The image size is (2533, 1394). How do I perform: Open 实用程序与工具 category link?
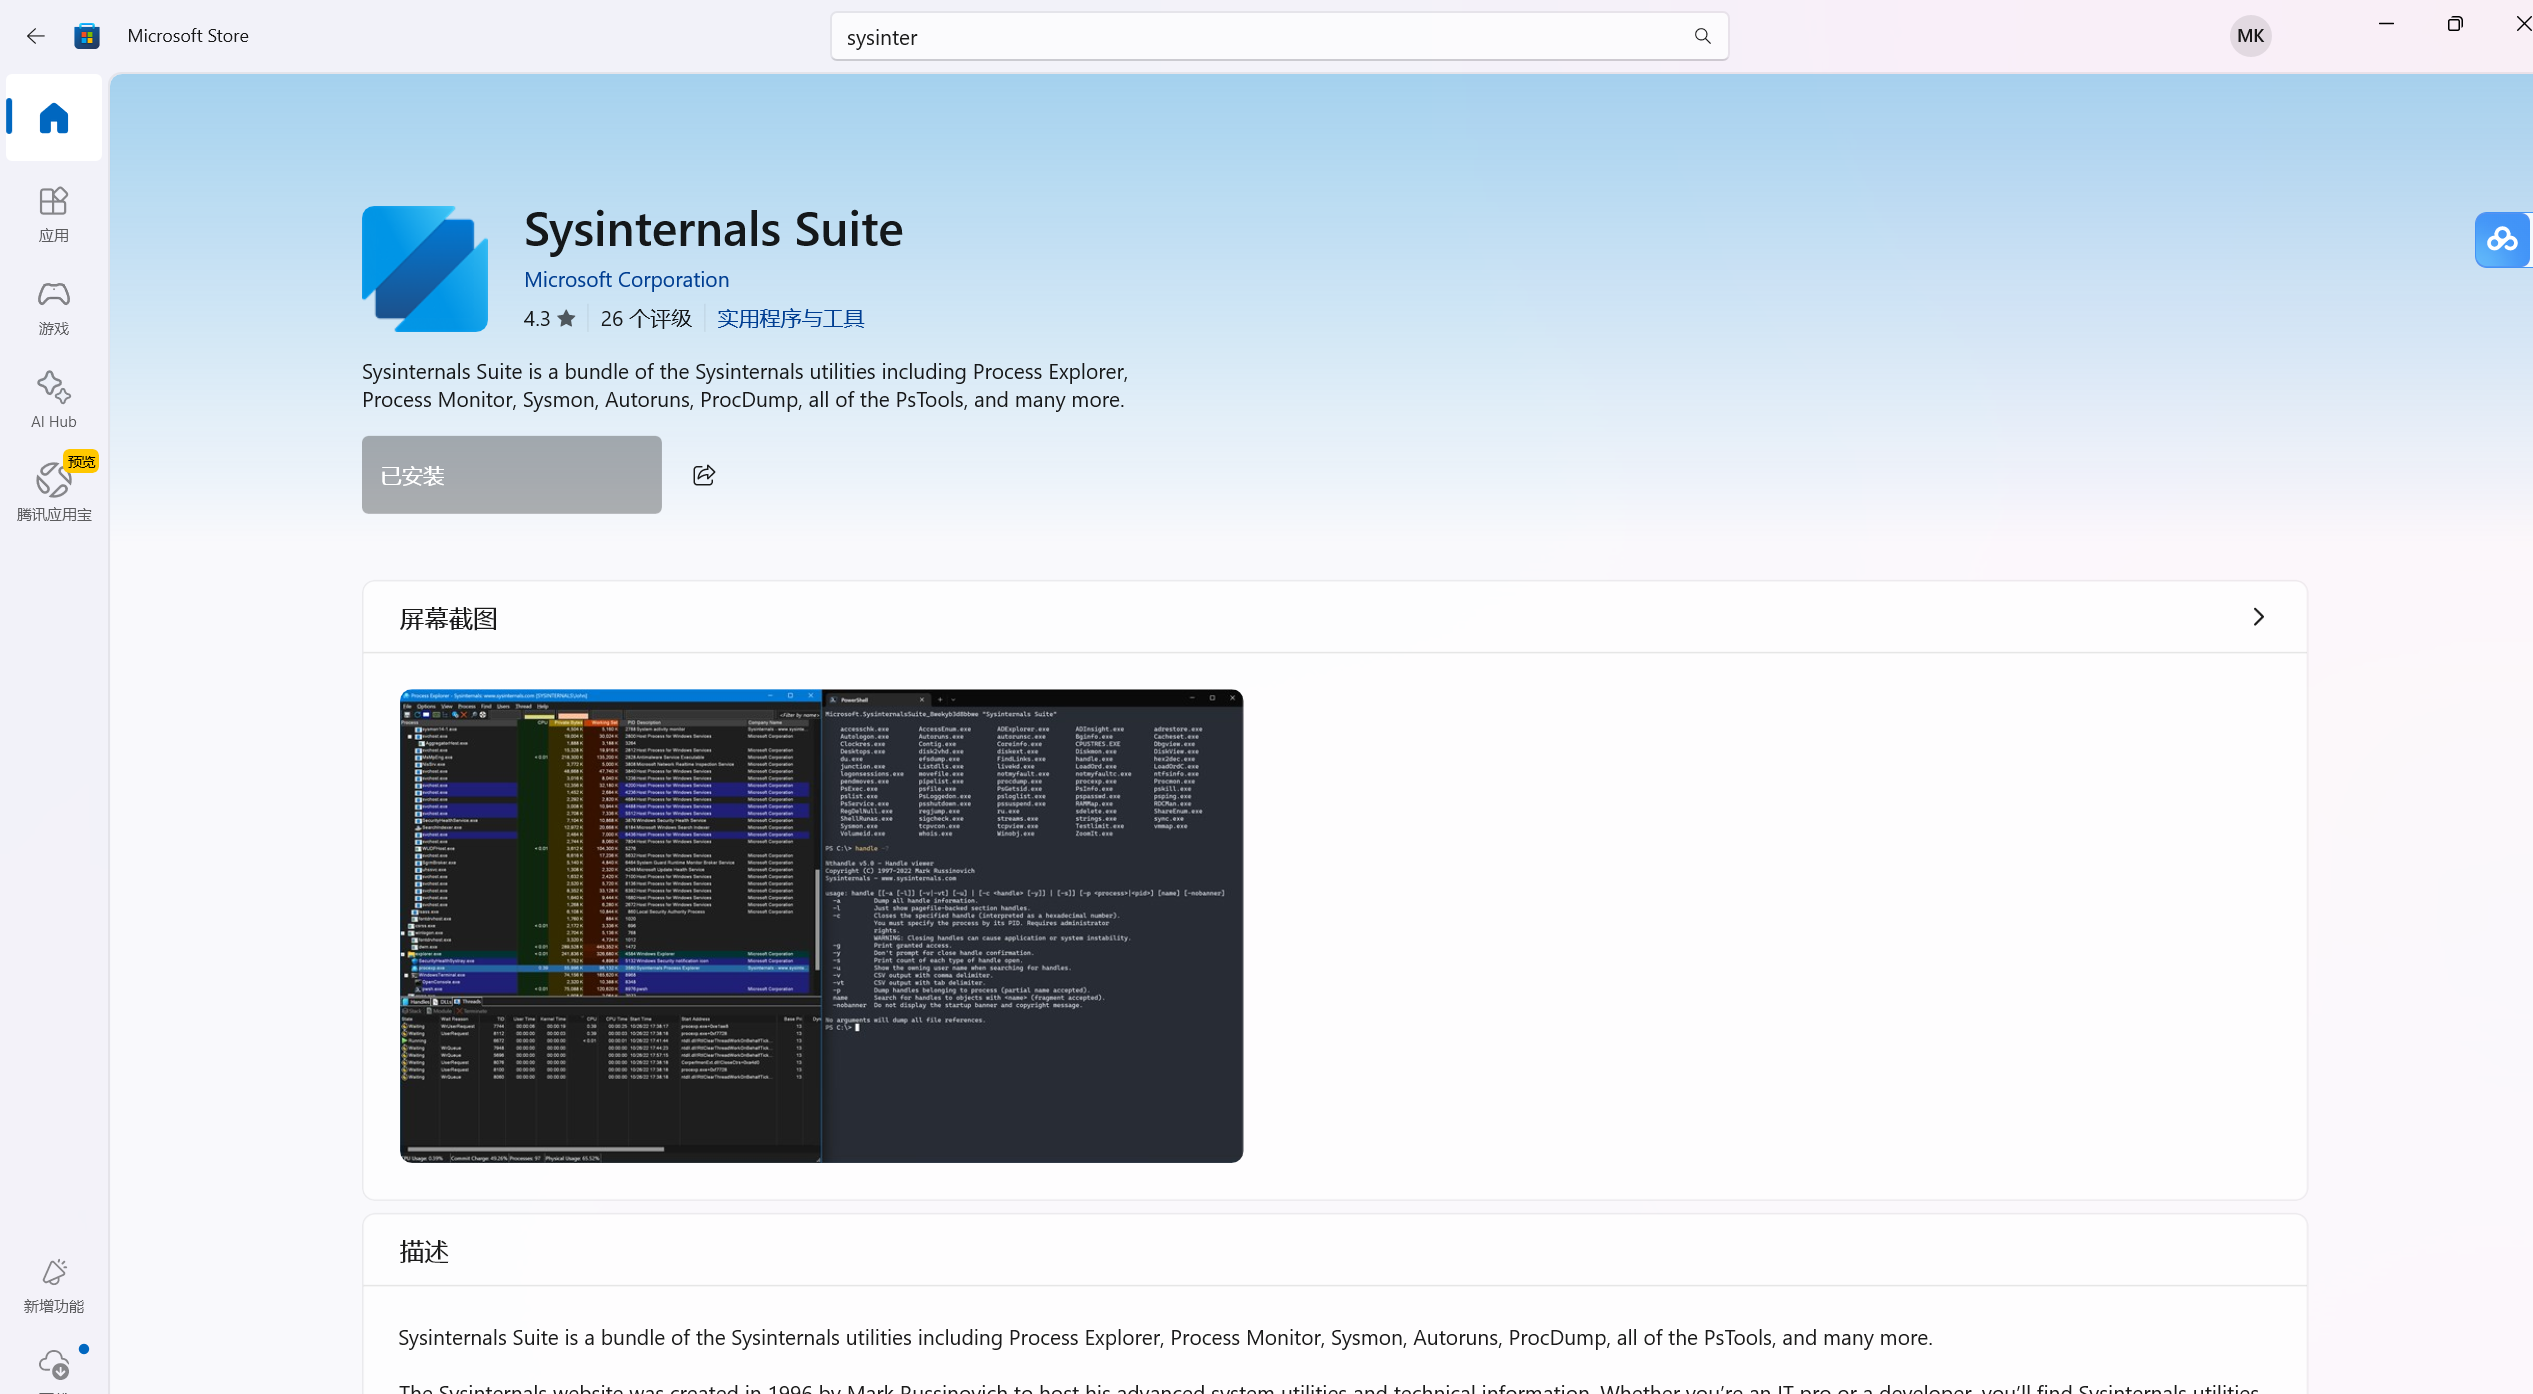tap(790, 319)
